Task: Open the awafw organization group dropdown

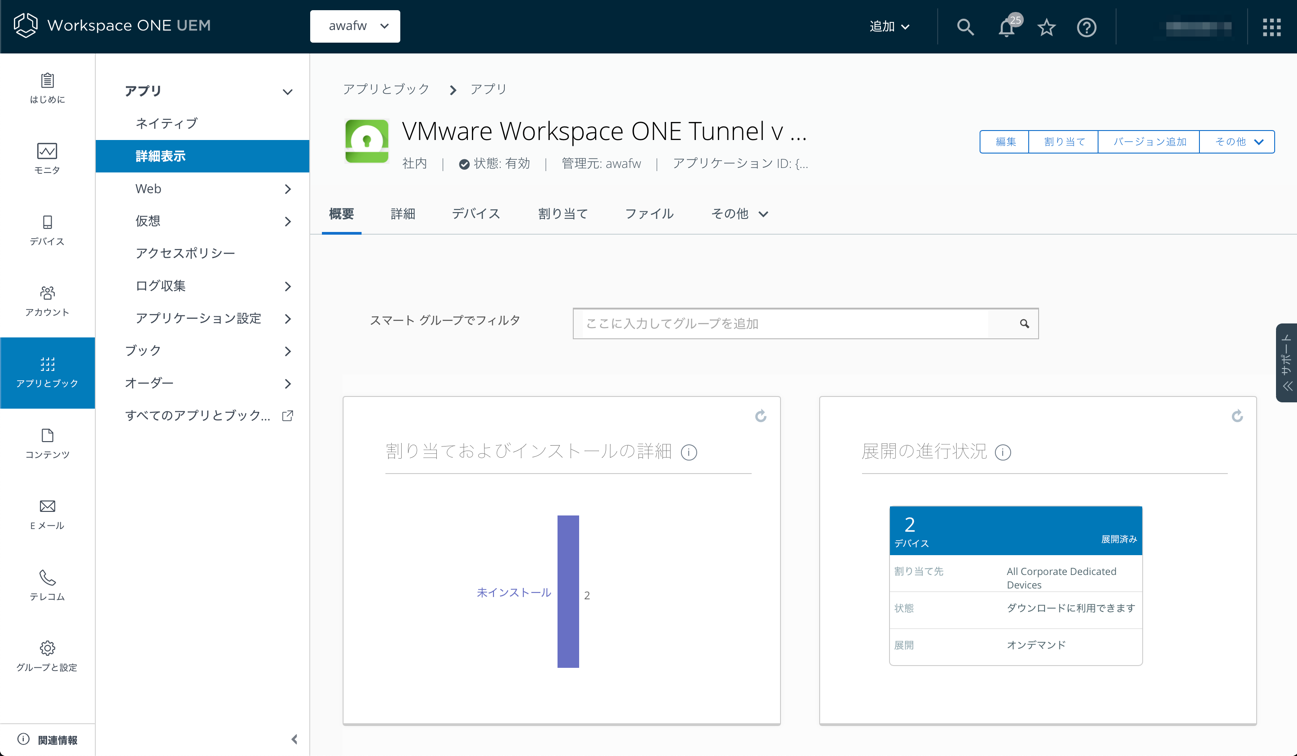Action: point(355,26)
